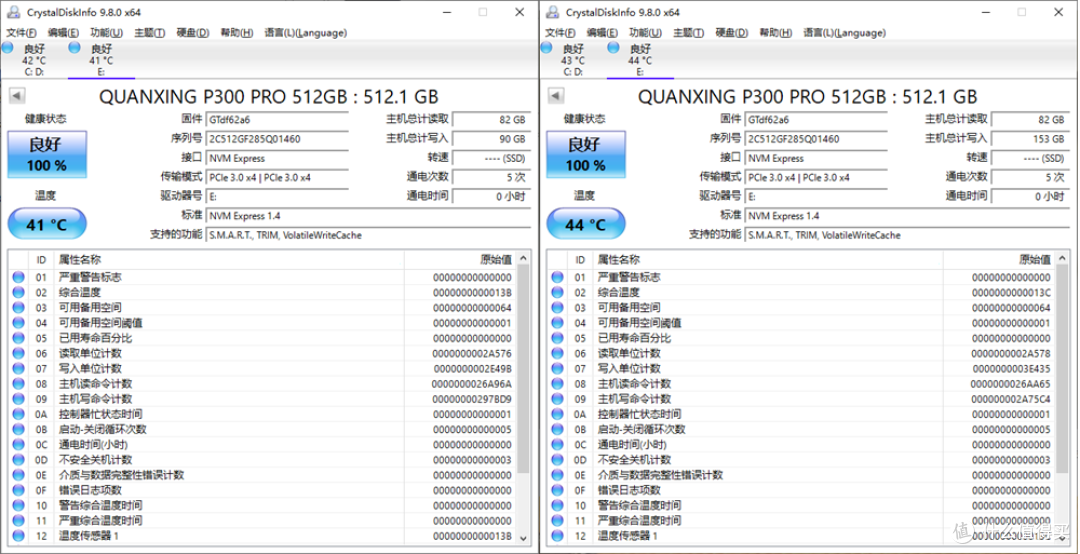Screen dimensions: 1080x554
Task: Select E: disk tab in left window
Action: pos(101,59)
